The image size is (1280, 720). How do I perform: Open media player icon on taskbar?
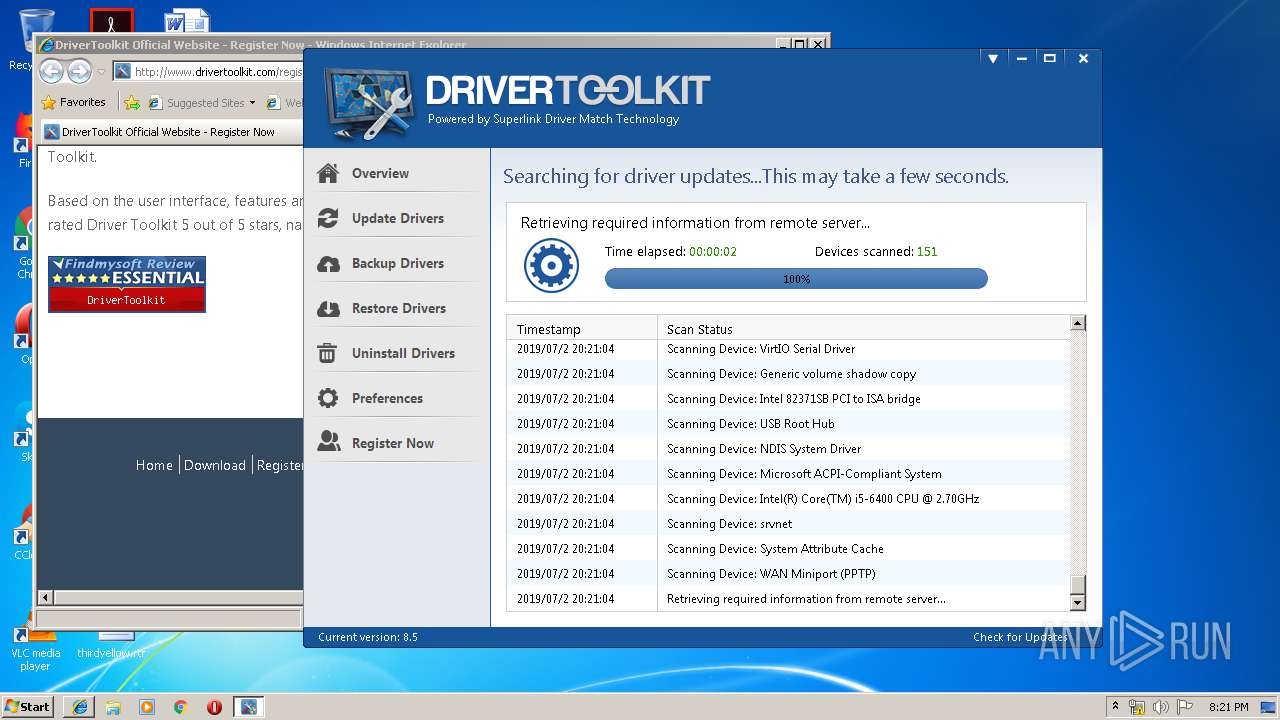pos(147,707)
